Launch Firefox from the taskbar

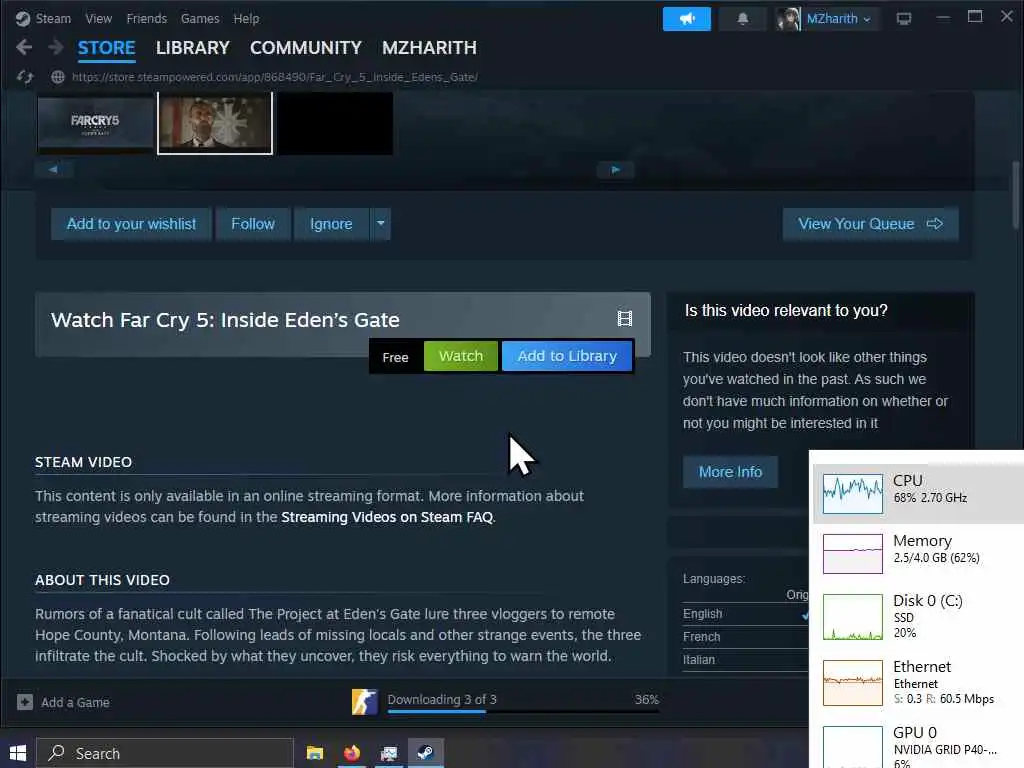pos(352,753)
